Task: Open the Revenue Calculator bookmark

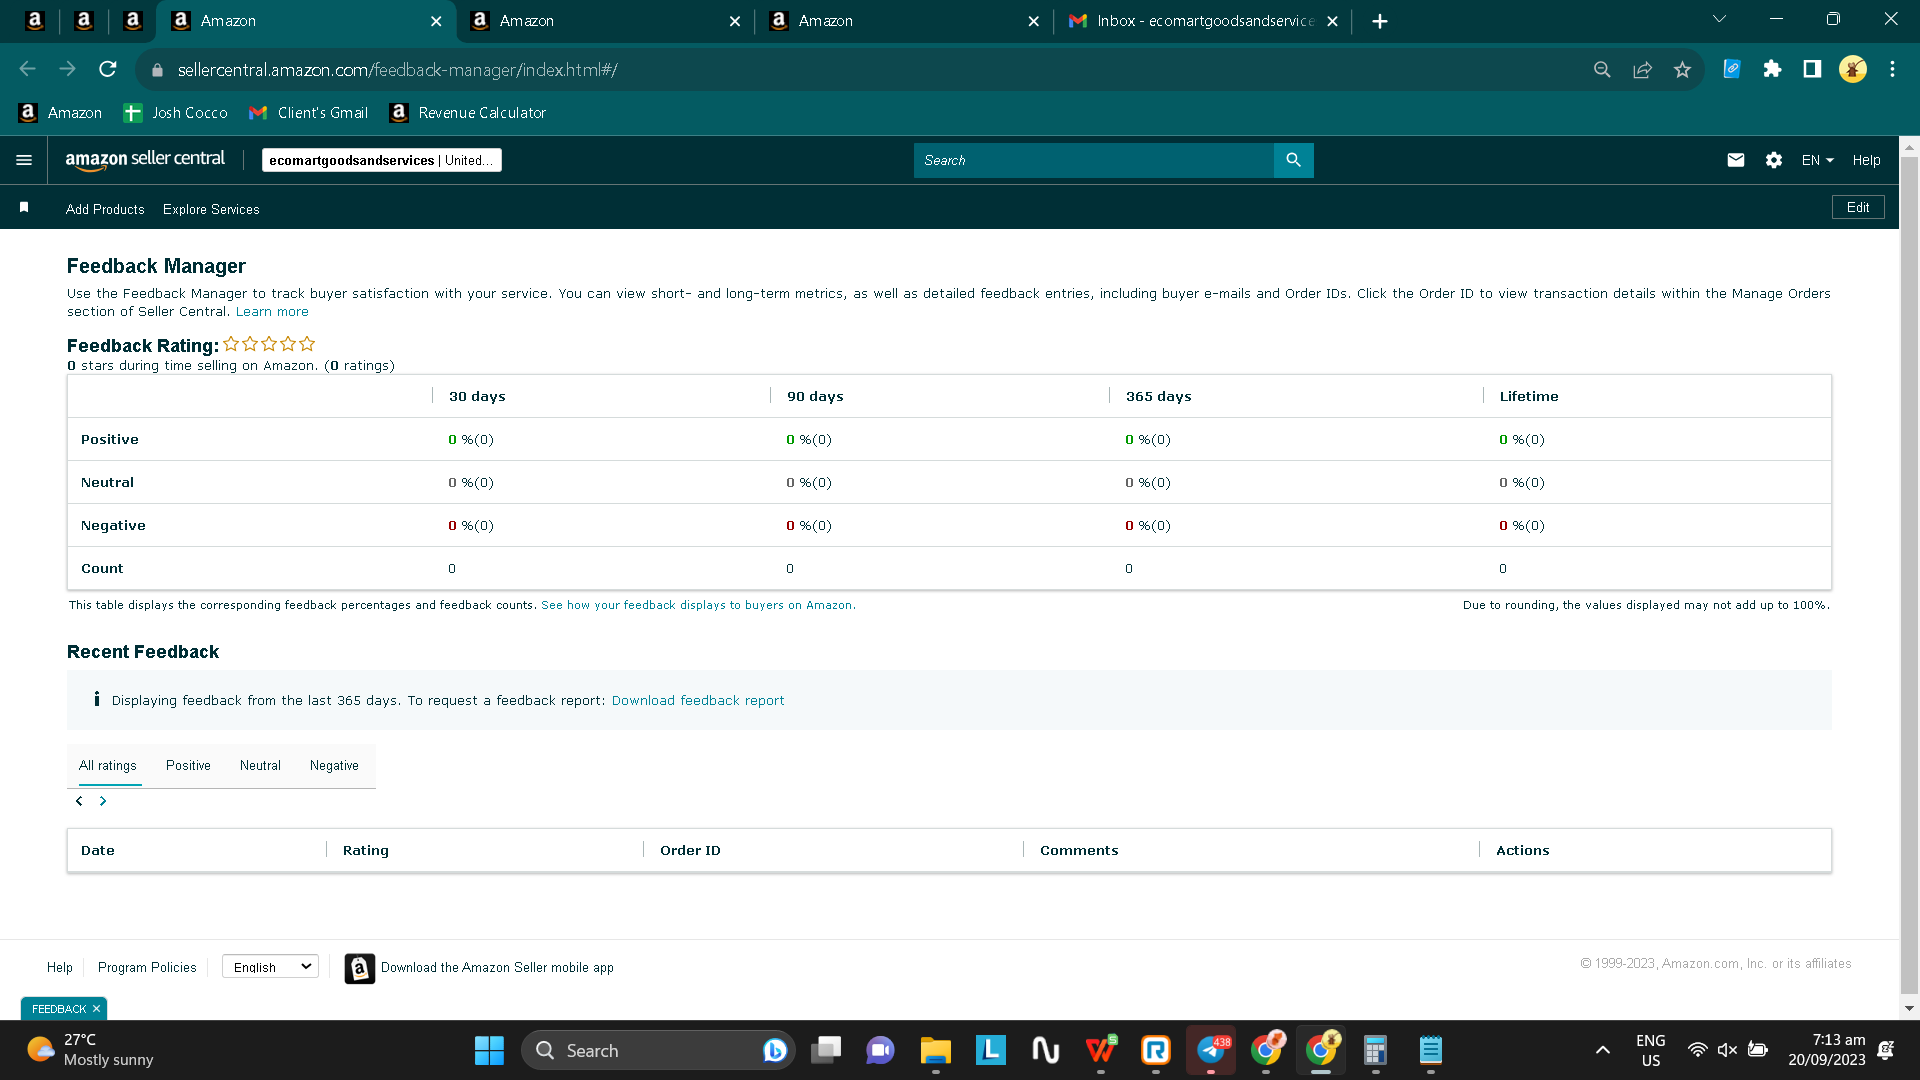Action: coord(468,113)
